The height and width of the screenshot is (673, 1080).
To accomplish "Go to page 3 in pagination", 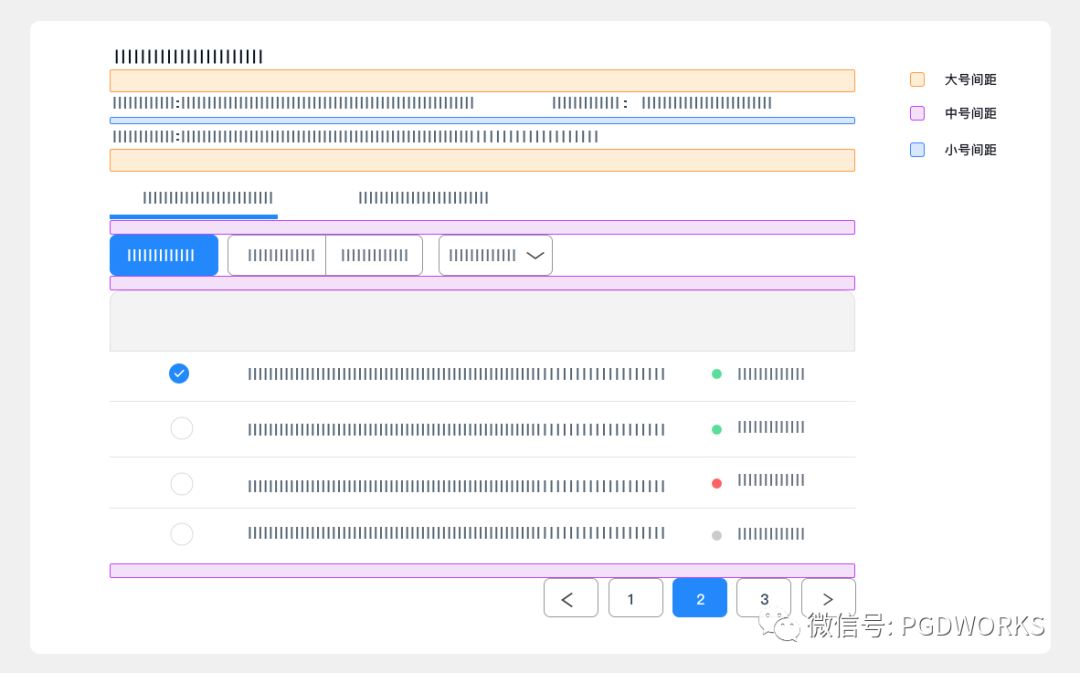I will point(763,598).
